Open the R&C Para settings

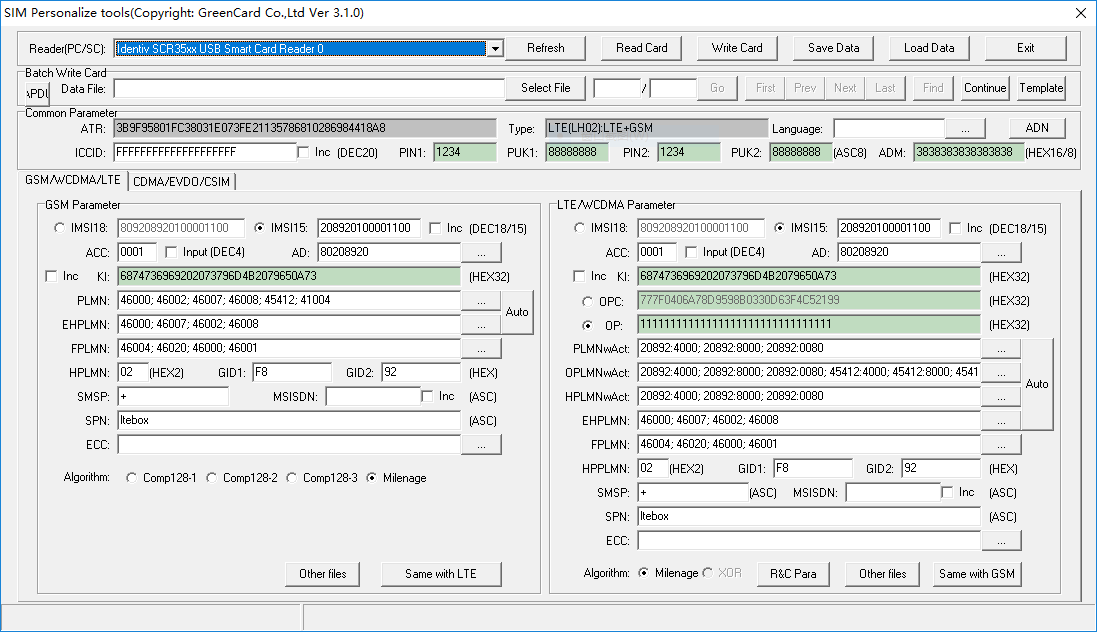[793, 574]
